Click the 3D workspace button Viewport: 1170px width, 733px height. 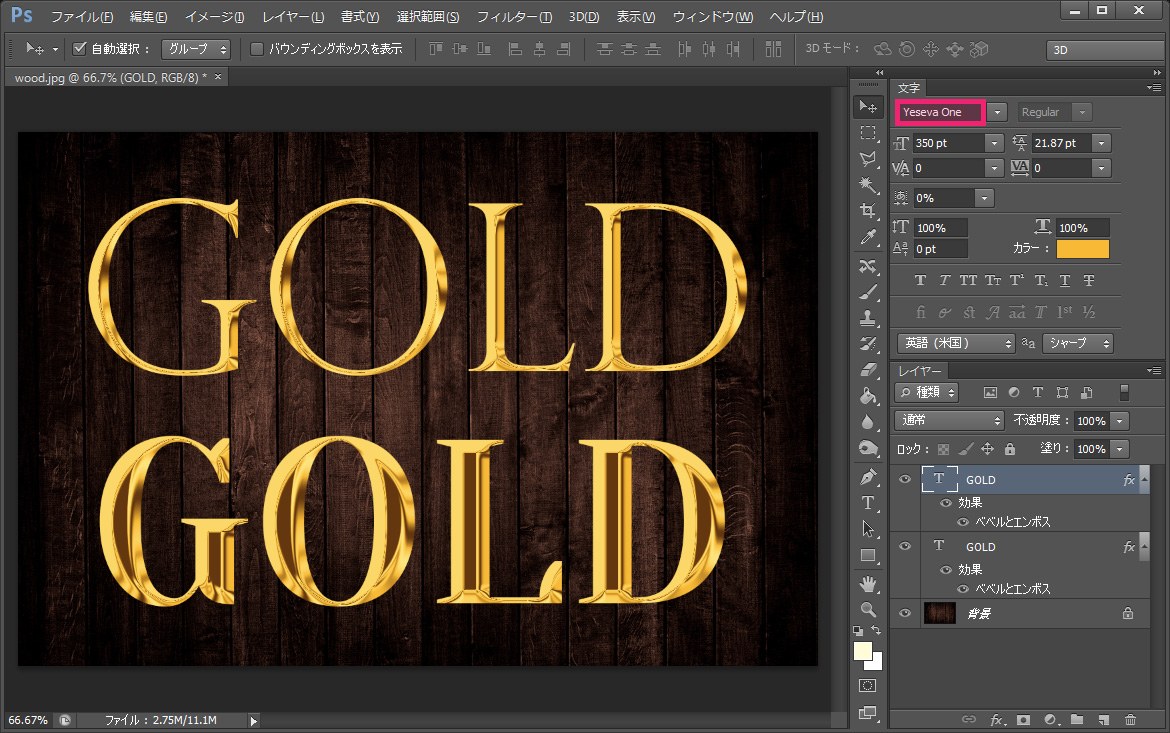[x=1104, y=49]
